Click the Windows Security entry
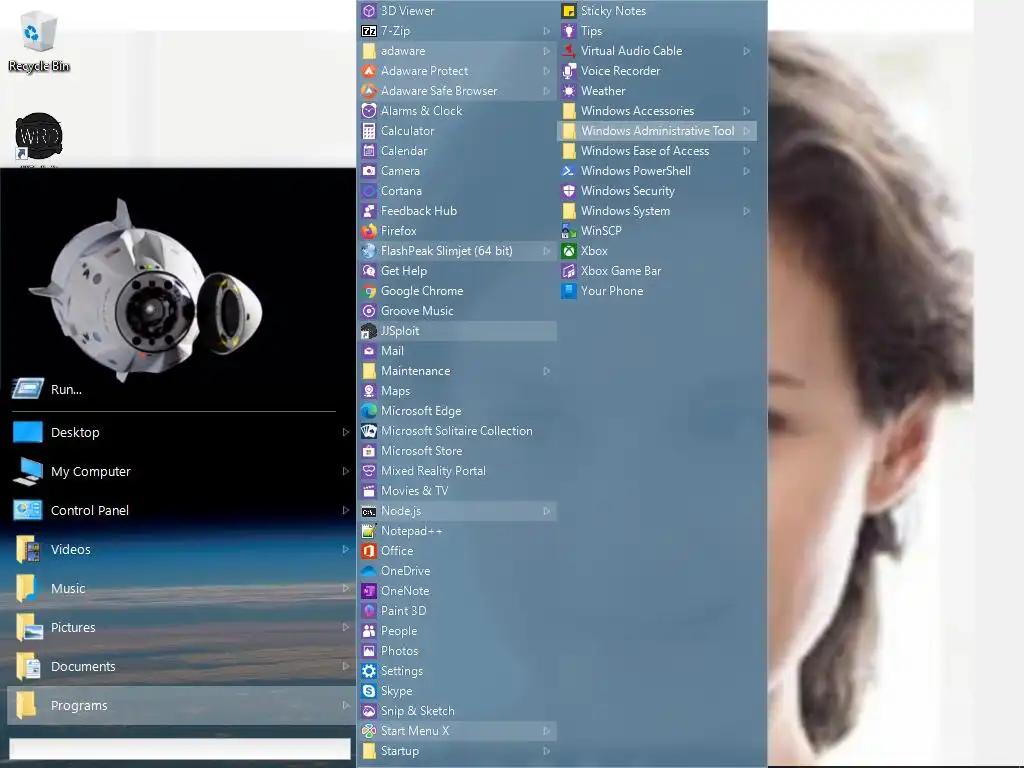The height and width of the screenshot is (768, 1024). pyautogui.click(x=656, y=191)
